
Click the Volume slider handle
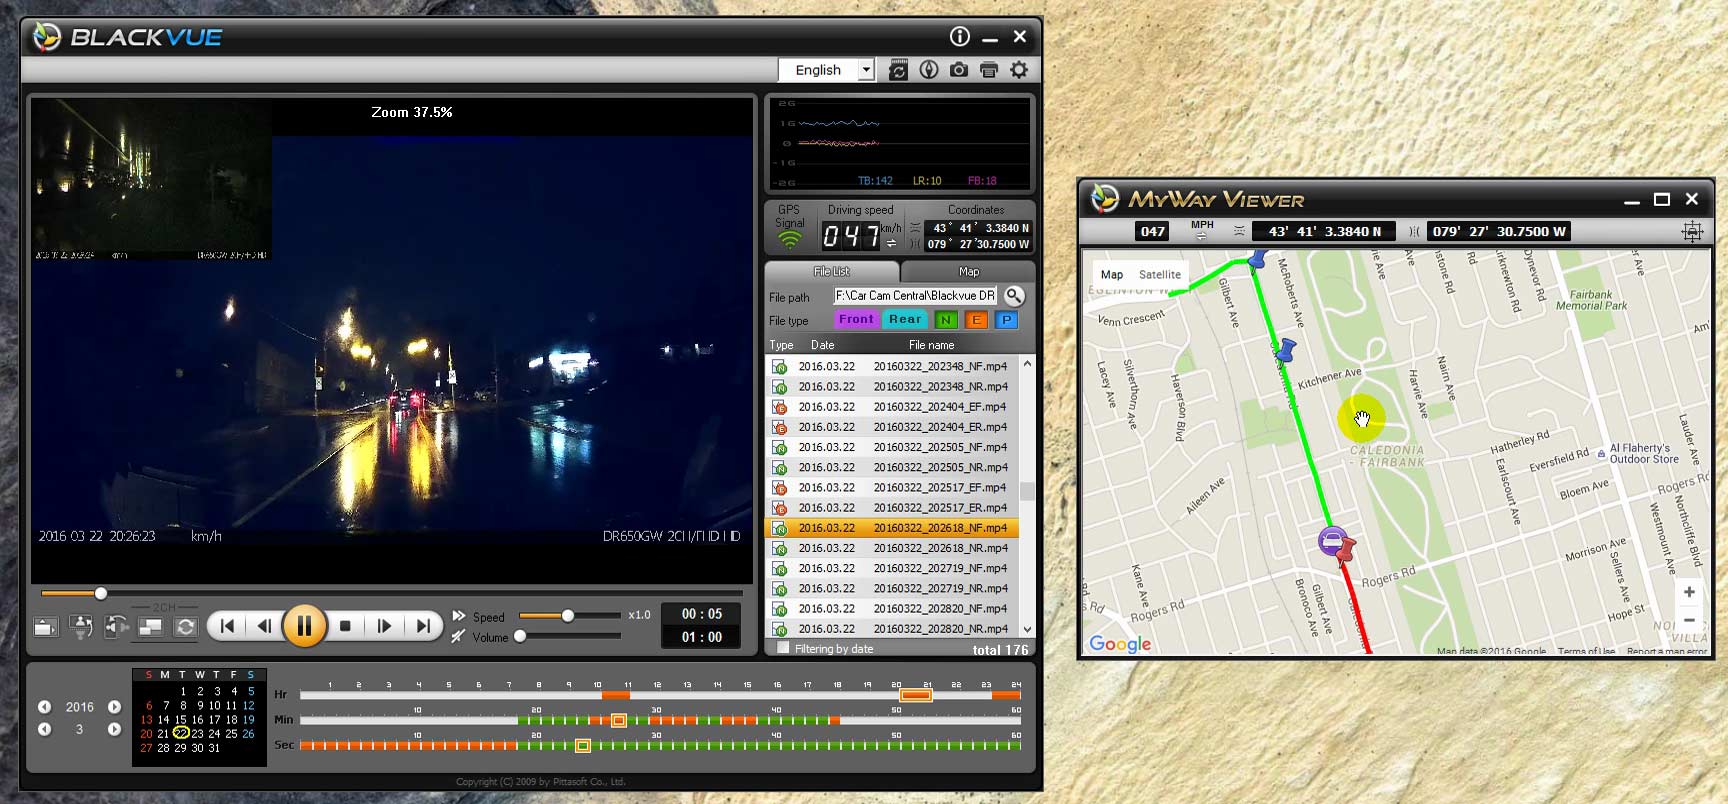[x=520, y=636]
